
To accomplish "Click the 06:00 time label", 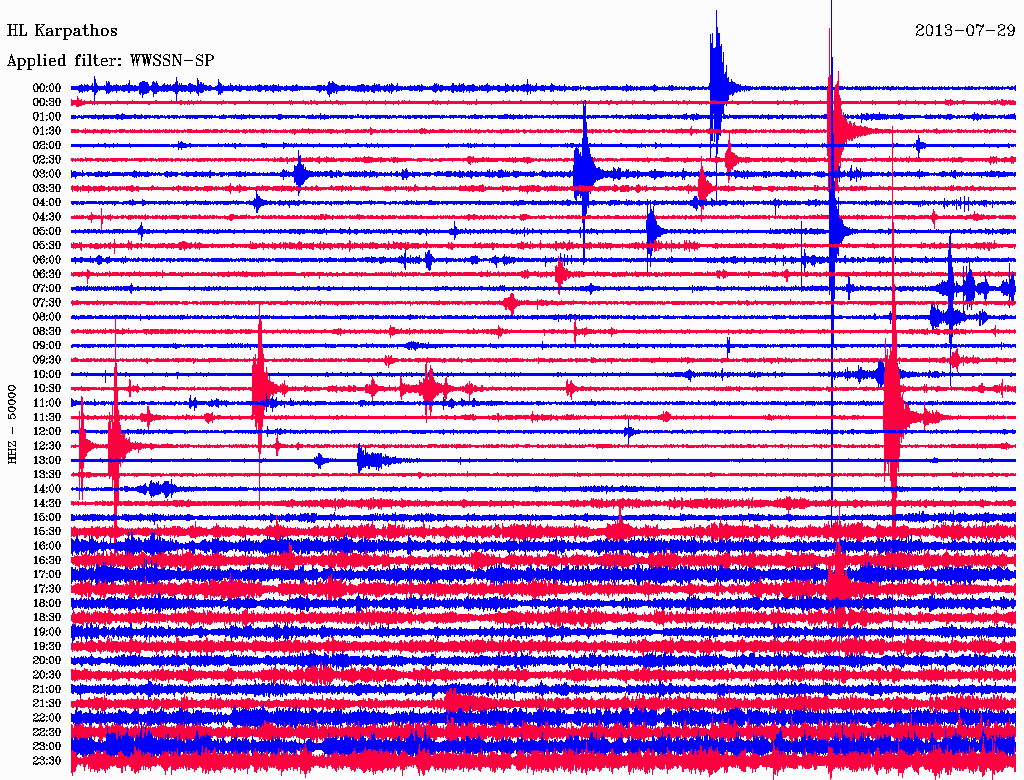I will pos(47,259).
